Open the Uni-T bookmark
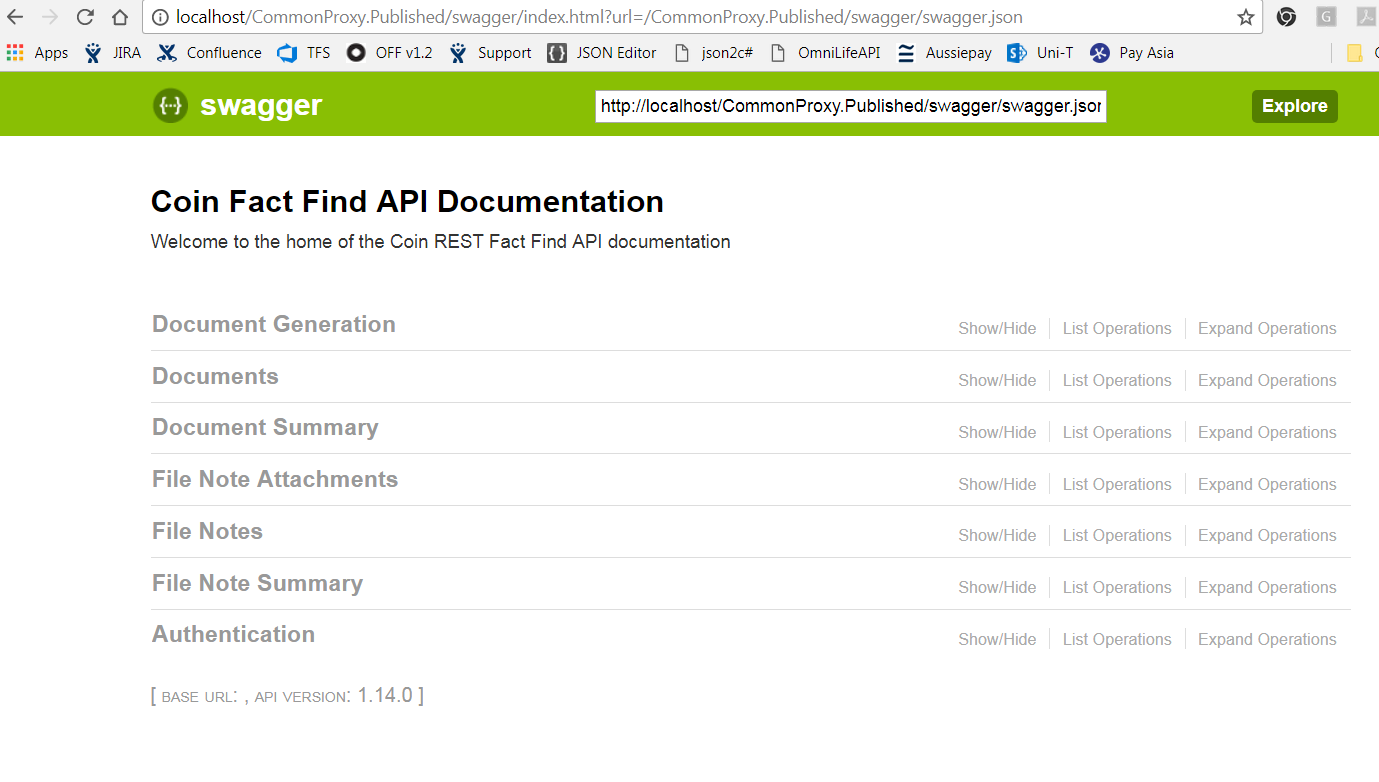1379x782 pixels. click(x=1040, y=53)
